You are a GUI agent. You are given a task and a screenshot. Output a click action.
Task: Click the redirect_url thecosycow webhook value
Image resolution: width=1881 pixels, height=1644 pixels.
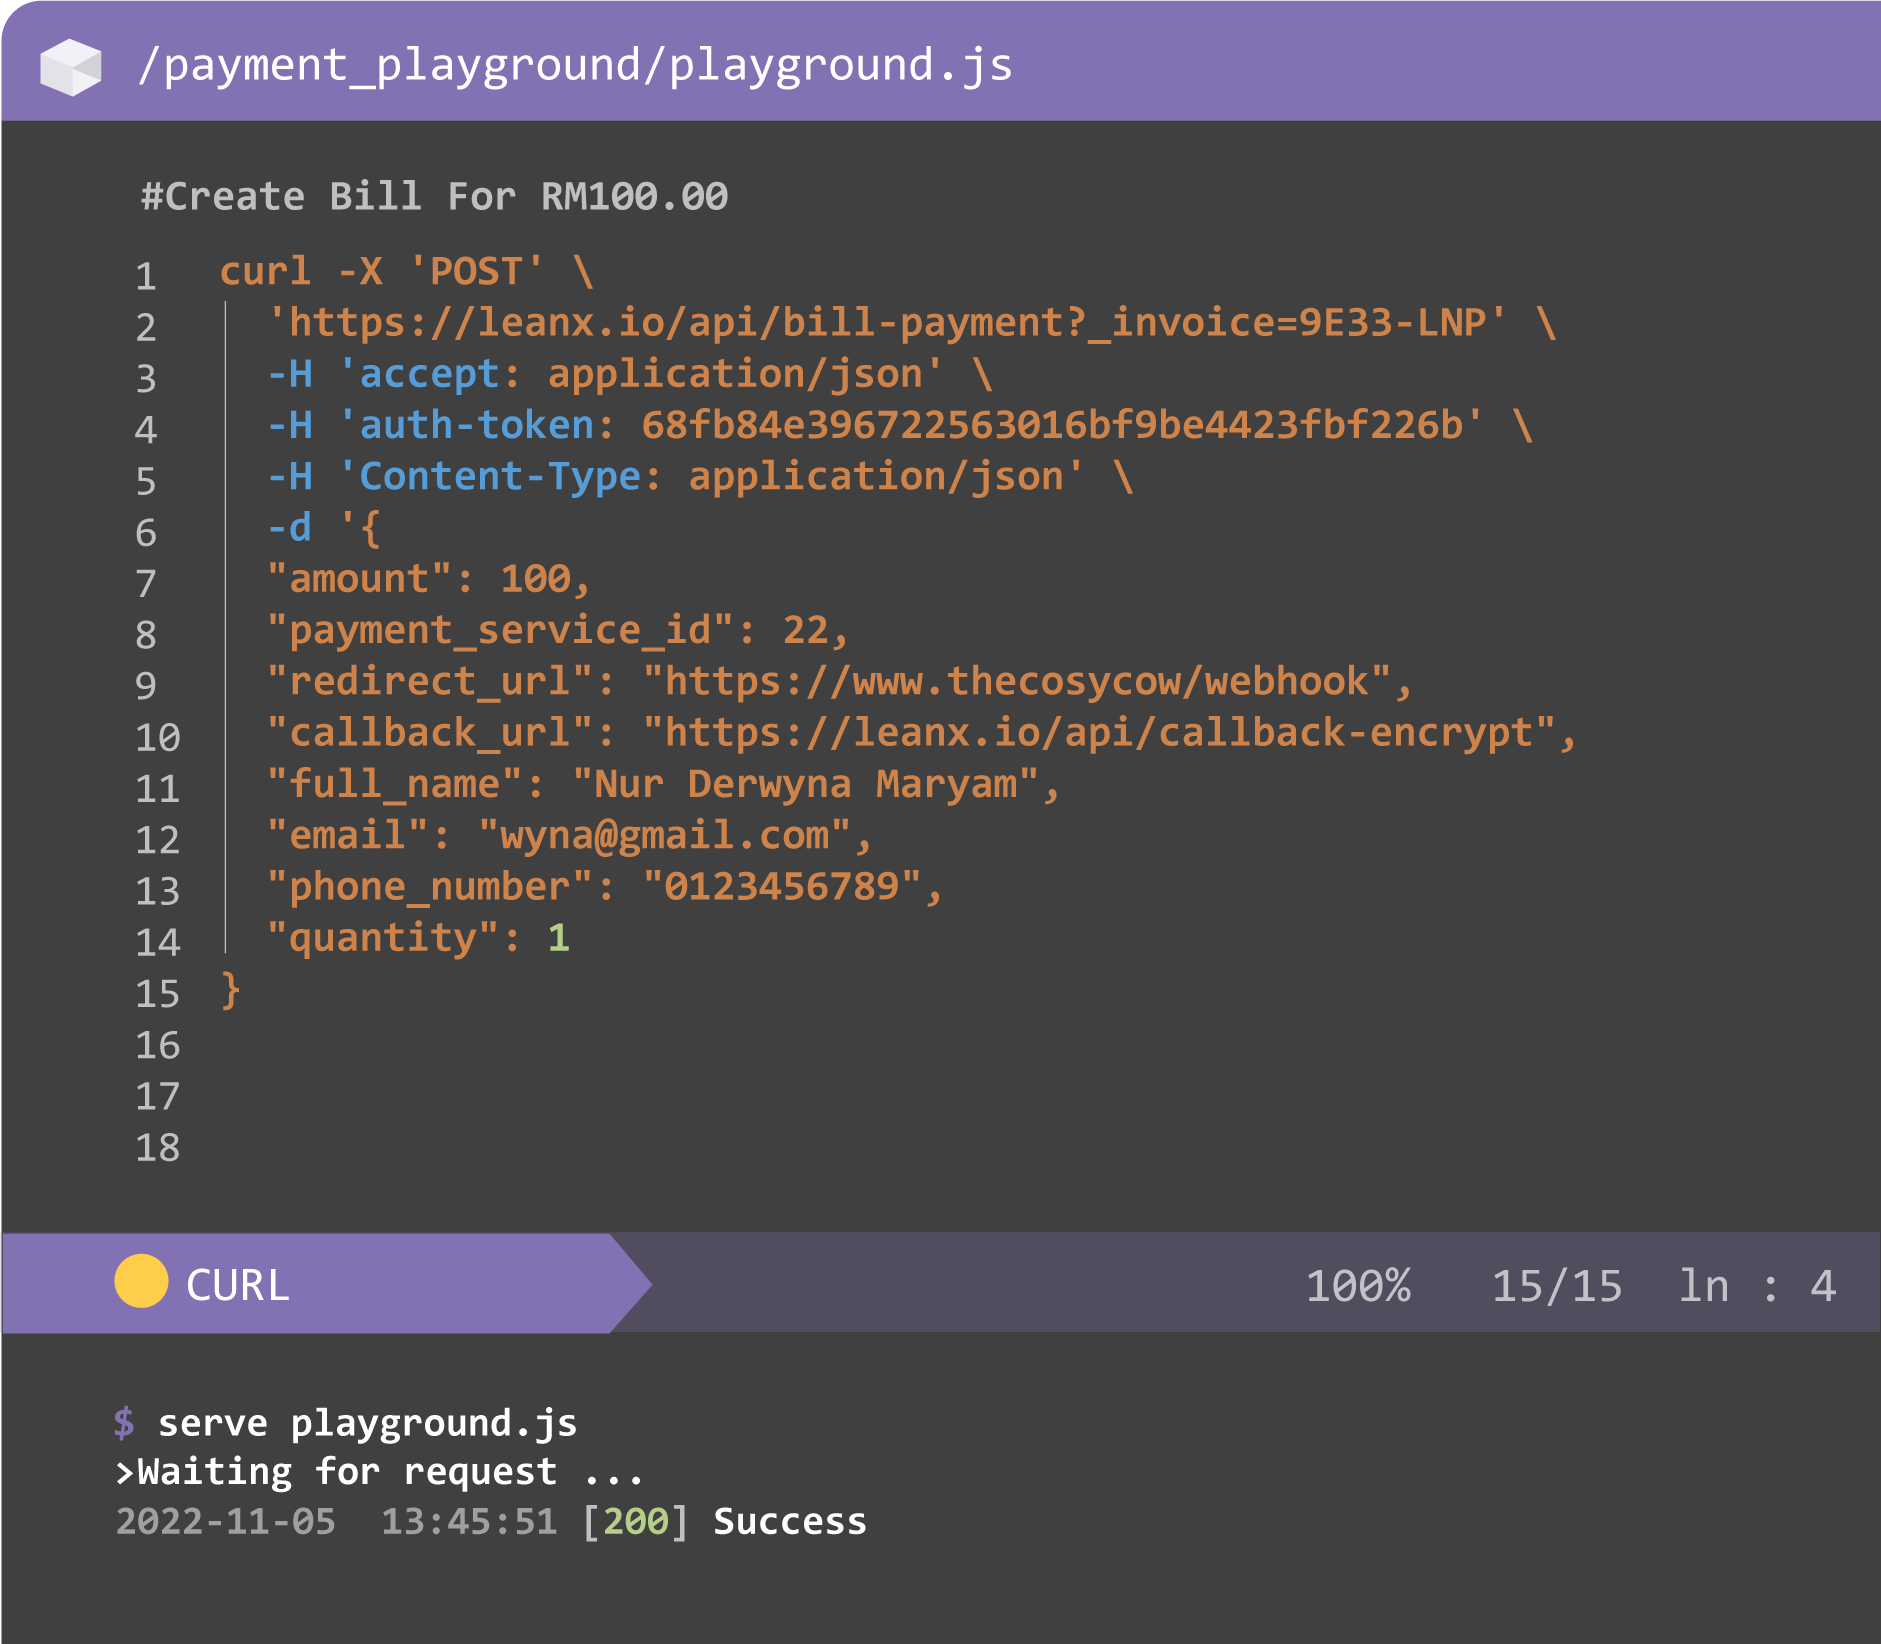[1017, 682]
